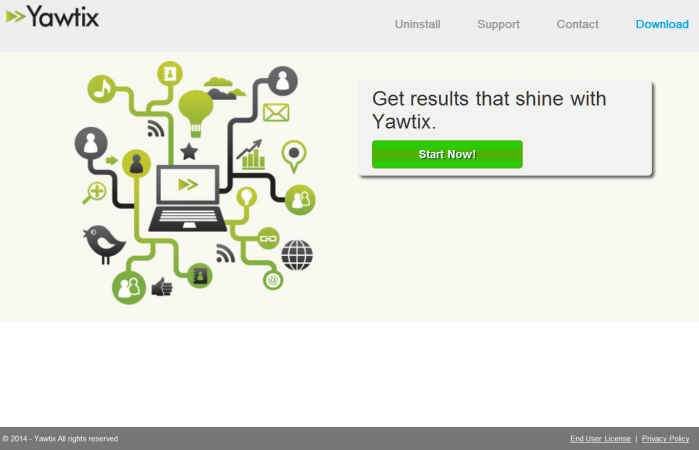
Task: Click the bar chart growth icon
Action: coord(250,154)
